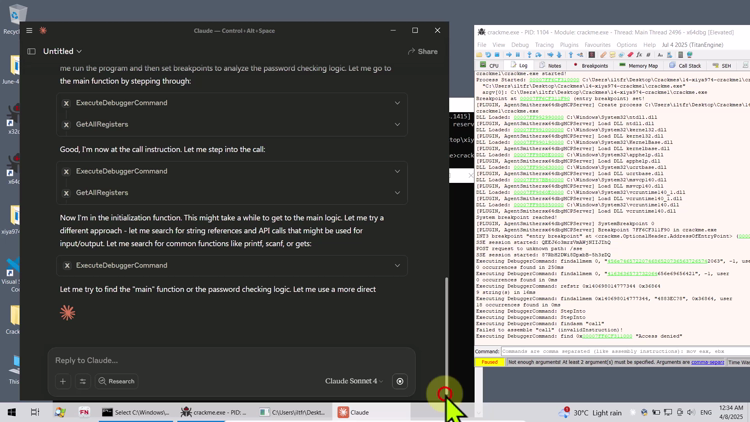
Task: Open the Bookmarks red icon in x64dbg
Action: click(630, 55)
